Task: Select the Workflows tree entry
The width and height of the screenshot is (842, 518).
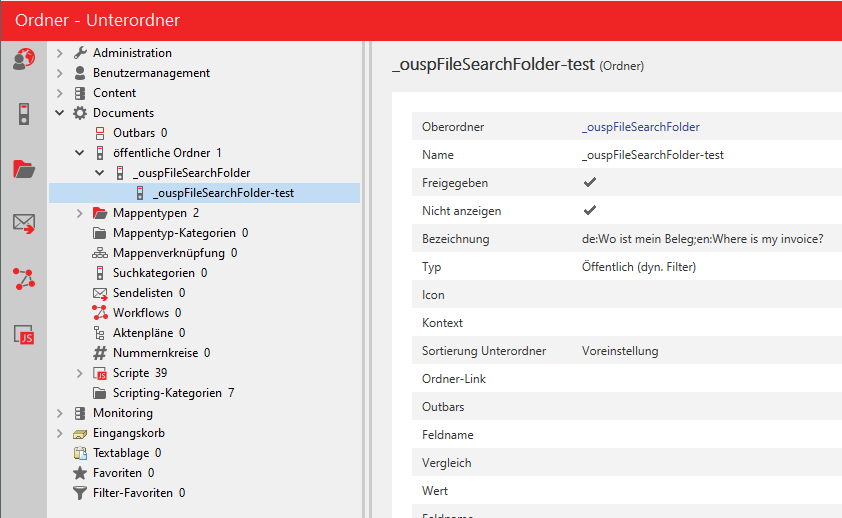Action: tap(147, 313)
